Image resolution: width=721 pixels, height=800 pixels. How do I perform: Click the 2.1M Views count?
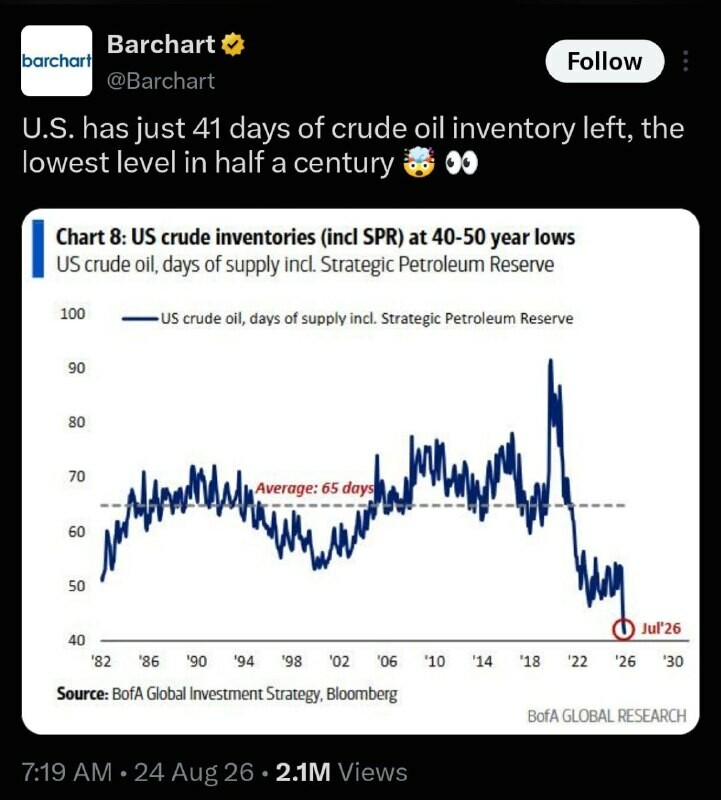[341, 771]
